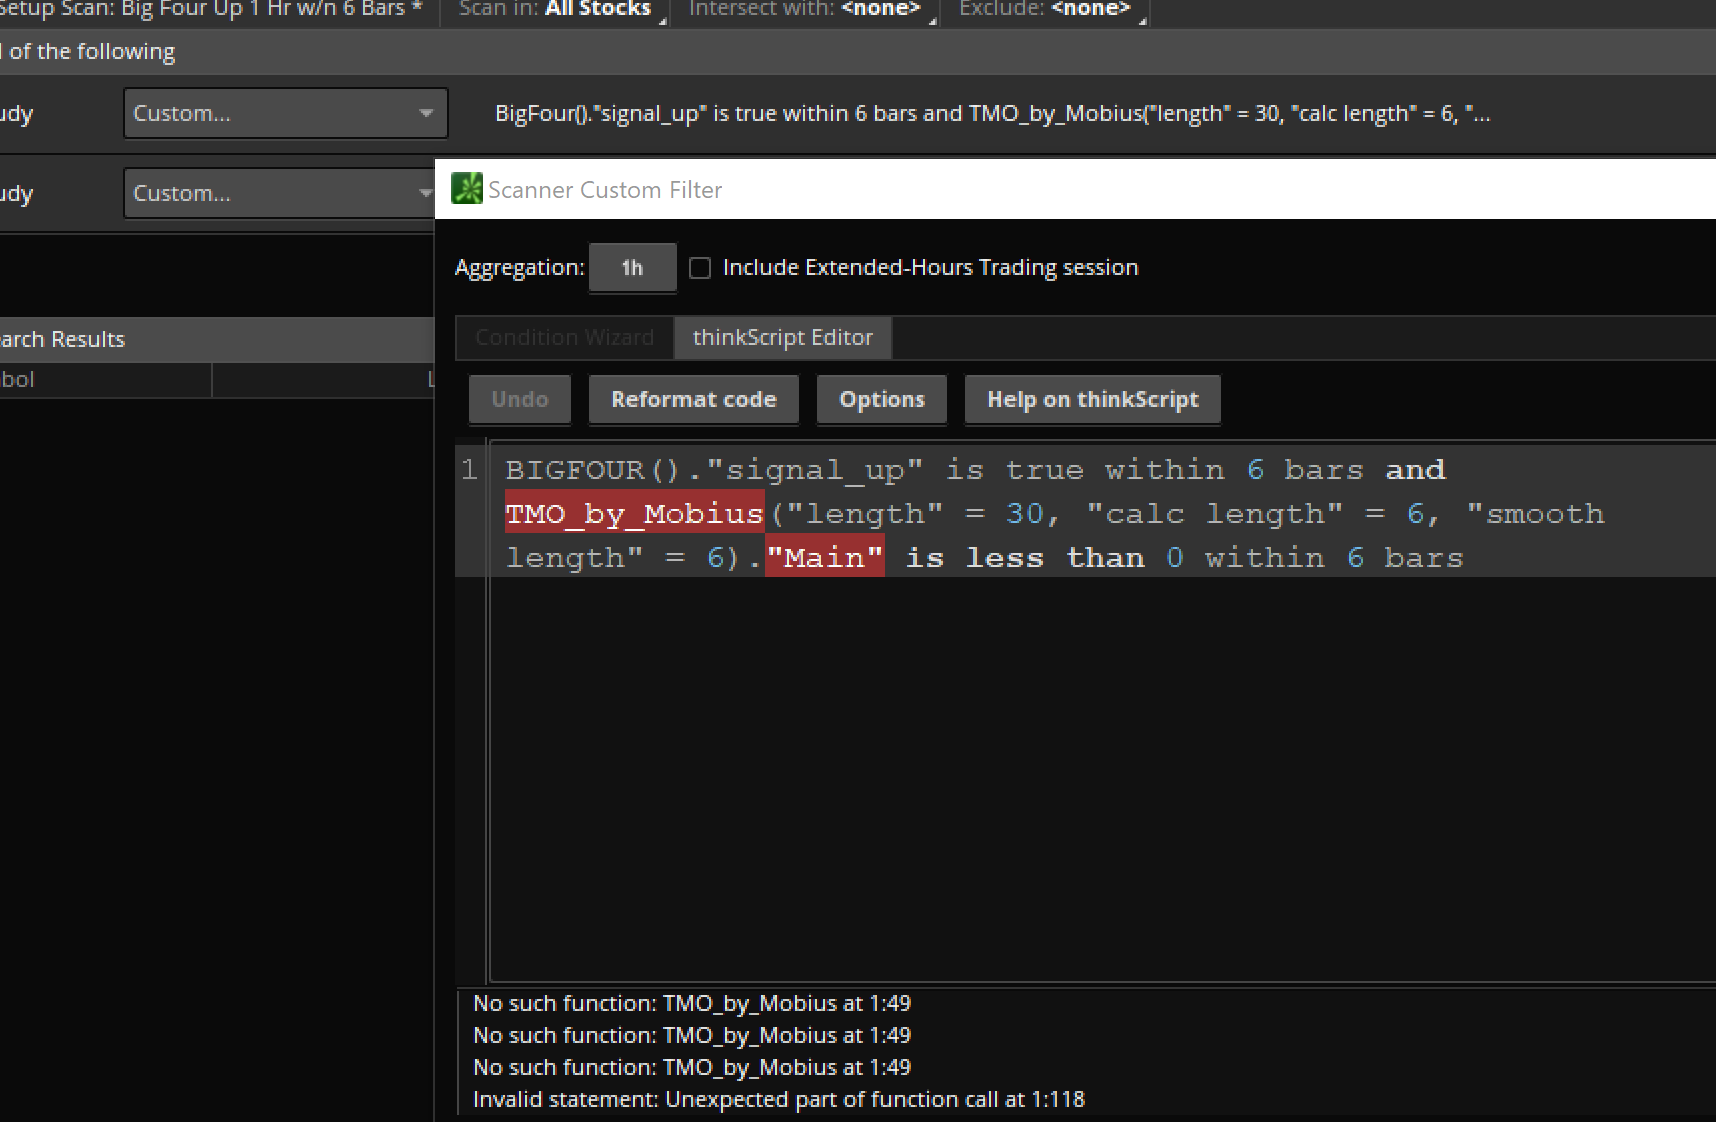Open the first study's Custom... dropdown
Screen dimensions: 1716x1122
(285, 113)
